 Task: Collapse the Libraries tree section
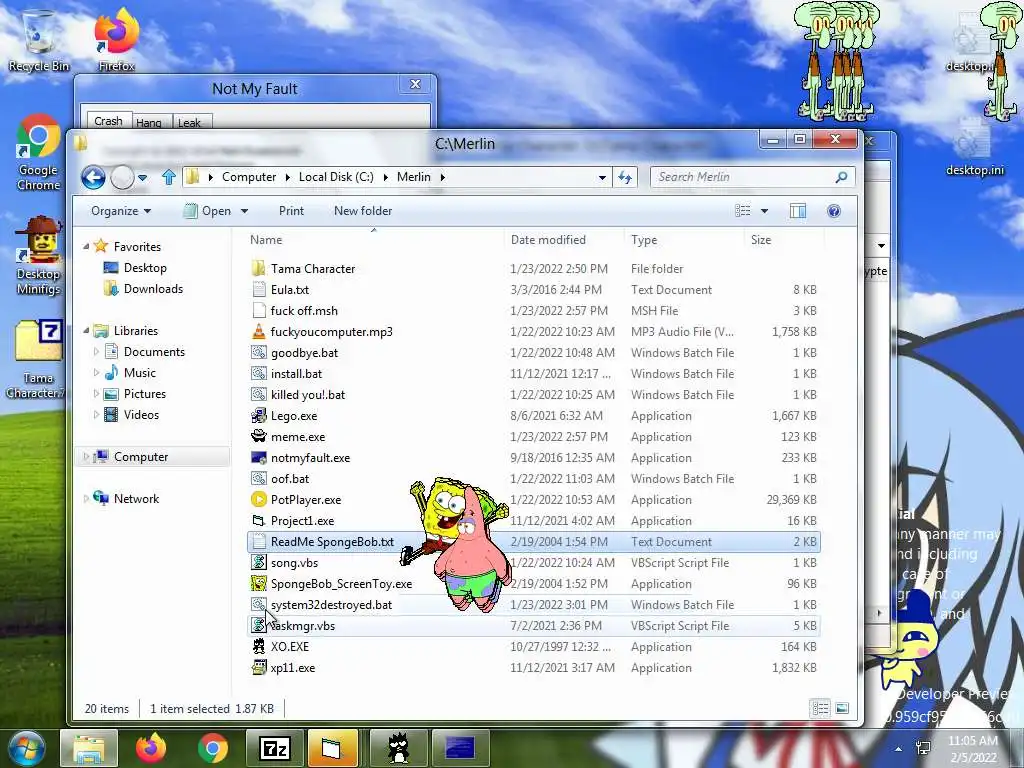86,330
